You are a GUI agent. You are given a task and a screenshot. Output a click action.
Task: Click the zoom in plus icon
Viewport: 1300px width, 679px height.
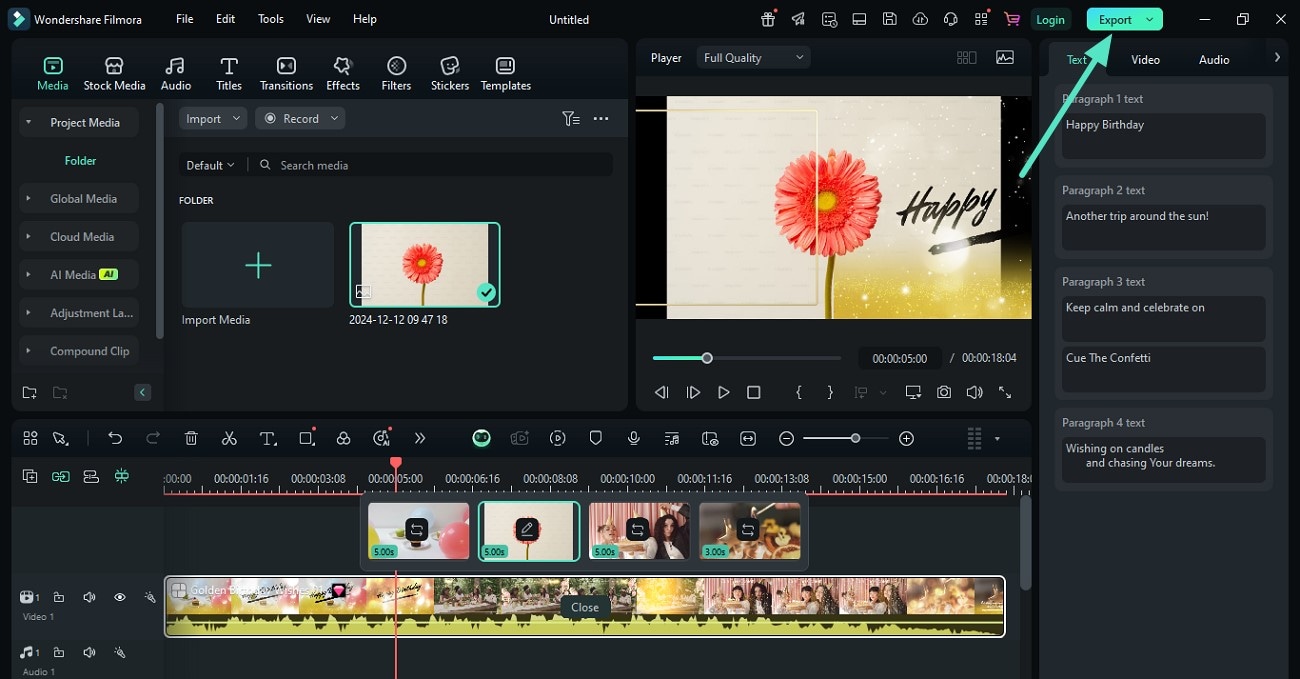pos(906,438)
